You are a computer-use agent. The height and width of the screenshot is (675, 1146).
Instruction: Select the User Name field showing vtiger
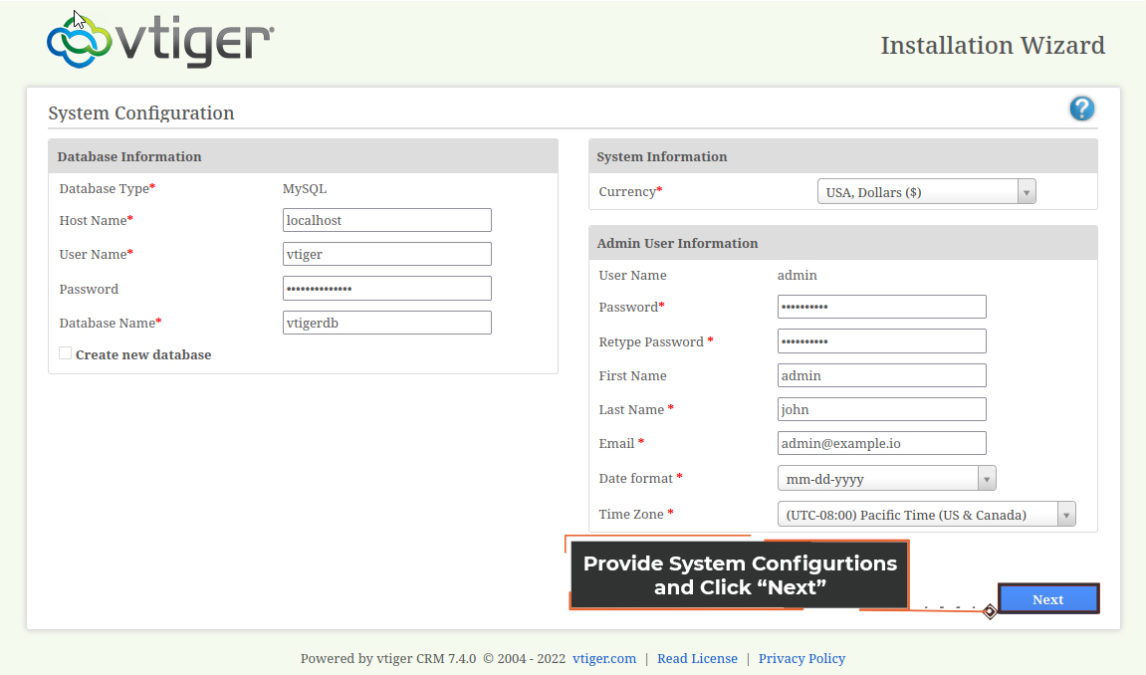coord(387,254)
